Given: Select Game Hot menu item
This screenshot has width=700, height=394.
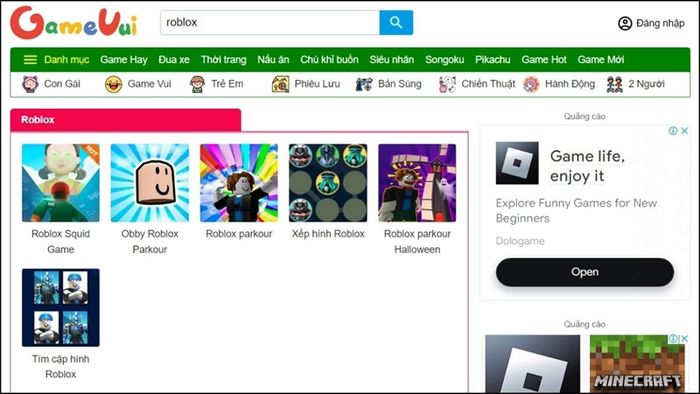Looking at the screenshot, I should point(544,60).
